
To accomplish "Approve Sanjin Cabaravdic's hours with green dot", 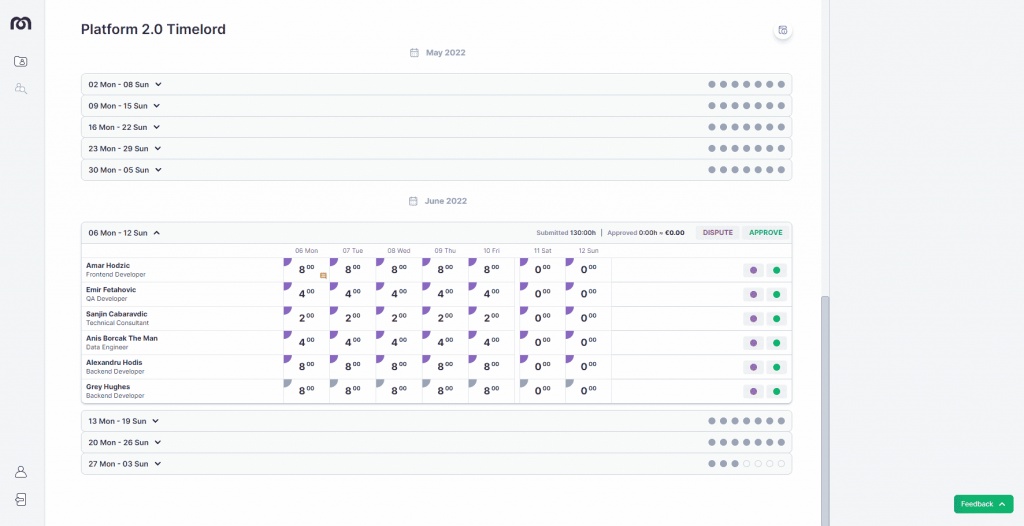I will tap(776, 319).
